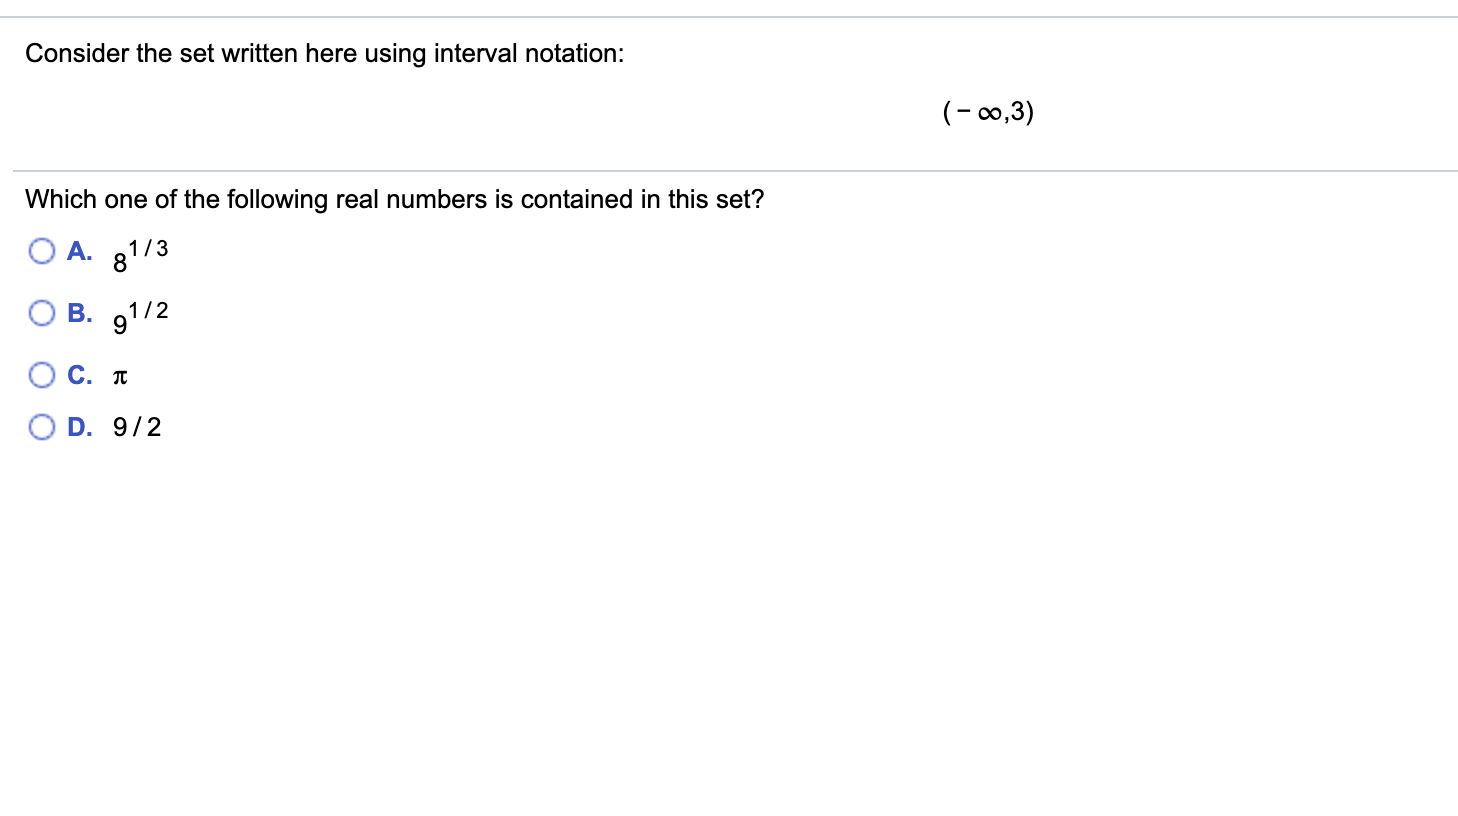Click the bold 'A.' option label
The image size is (1458, 816).
click(x=80, y=251)
